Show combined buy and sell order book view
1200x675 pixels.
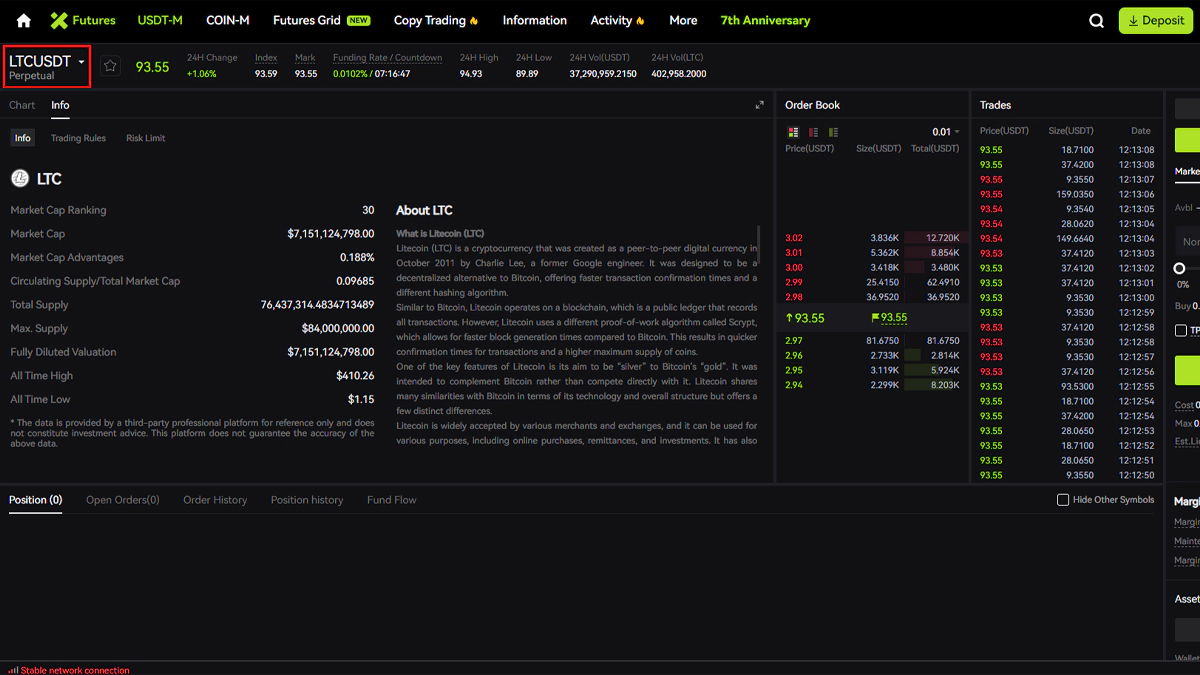coord(794,132)
